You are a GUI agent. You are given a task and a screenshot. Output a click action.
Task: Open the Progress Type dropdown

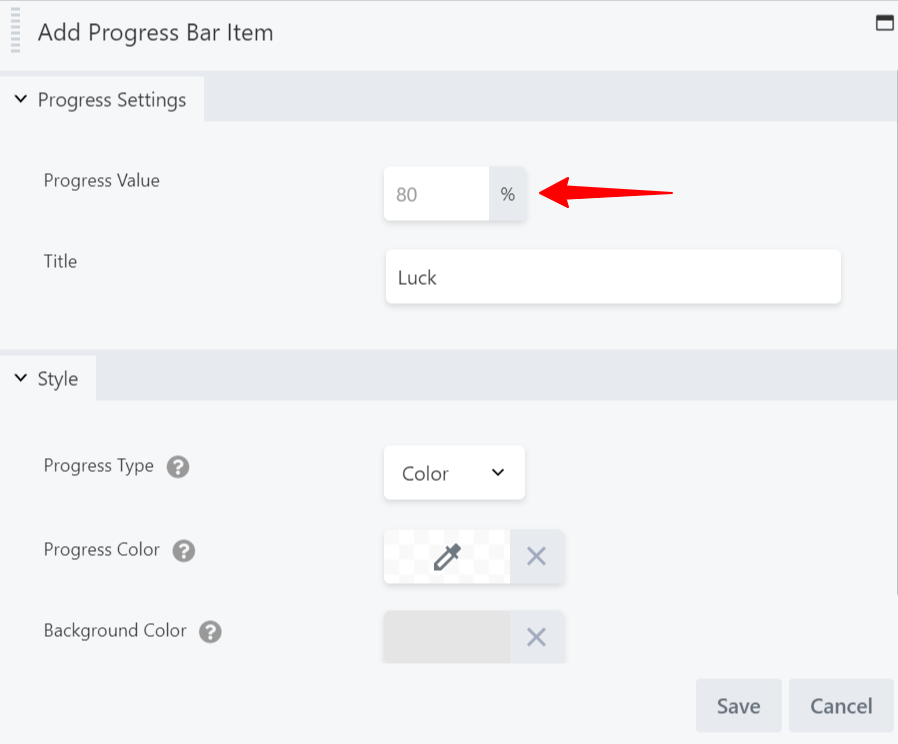[x=454, y=473]
